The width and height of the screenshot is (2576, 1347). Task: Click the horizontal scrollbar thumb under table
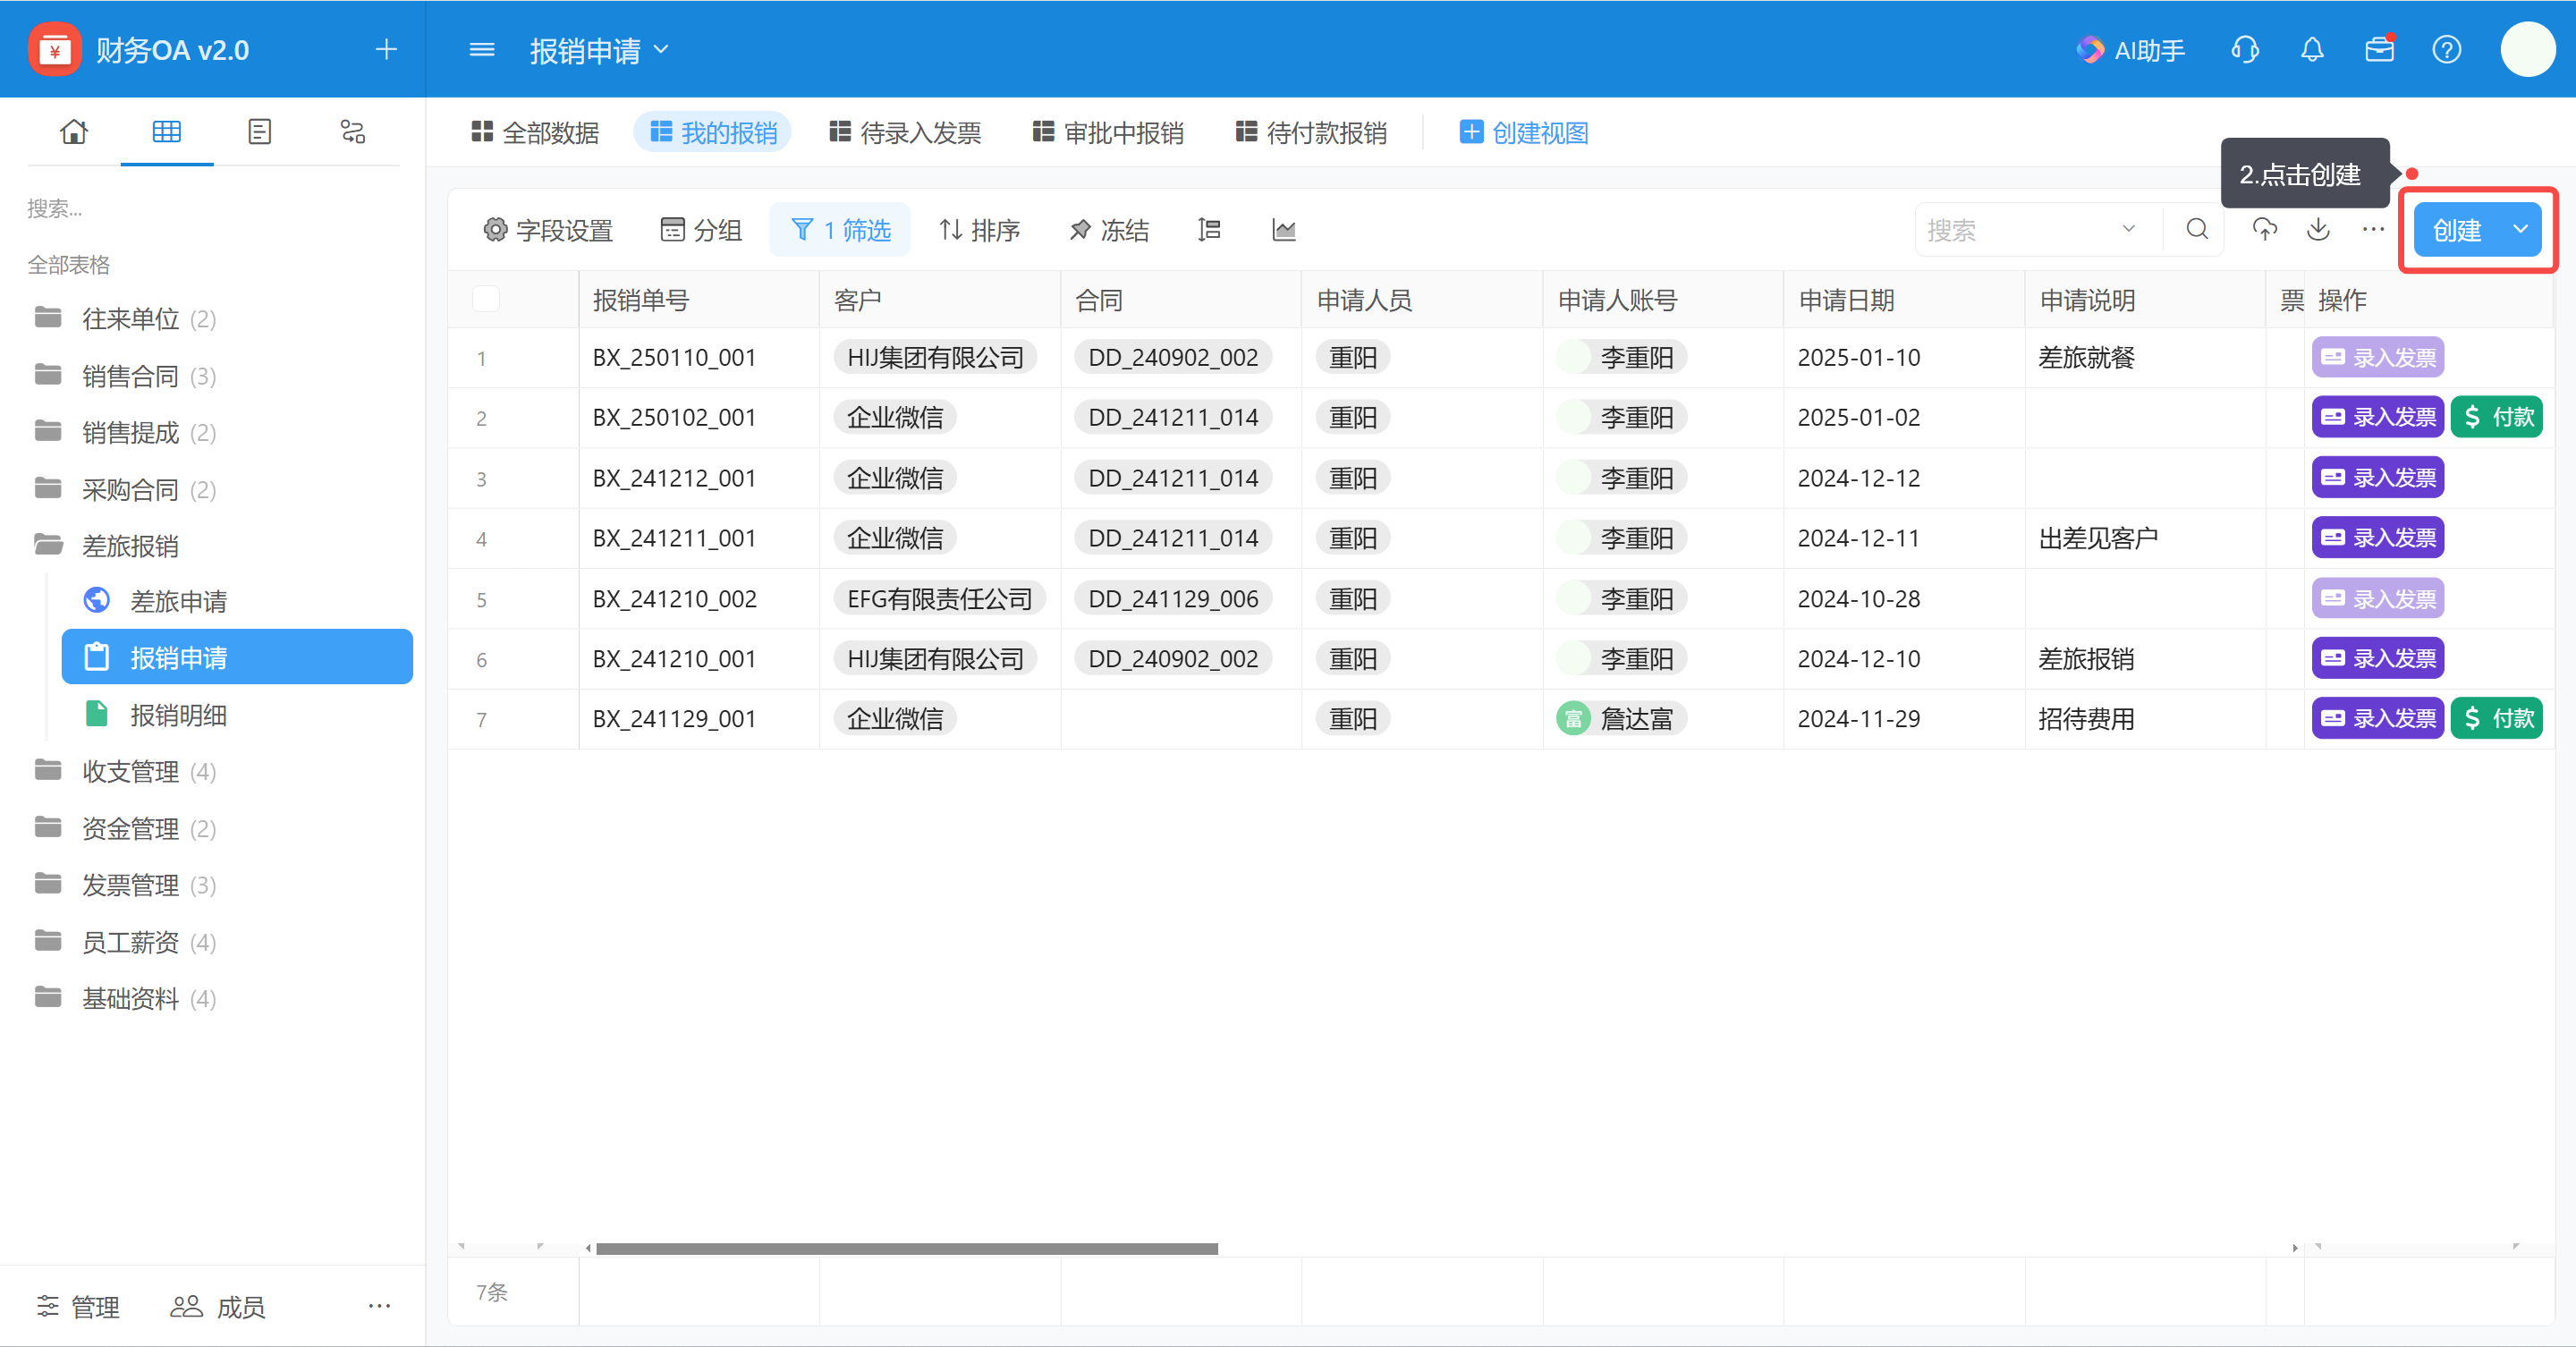pos(906,1248)
